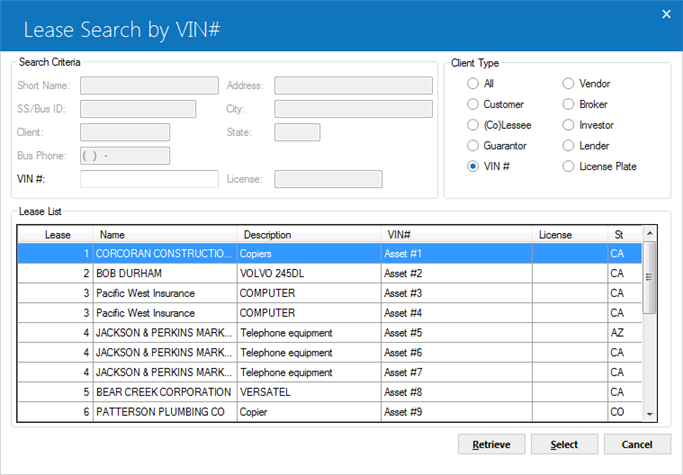Screen dimensions: 683x475
Task: Click the VOLVO 245DL description cell
Action: (309, 273)
